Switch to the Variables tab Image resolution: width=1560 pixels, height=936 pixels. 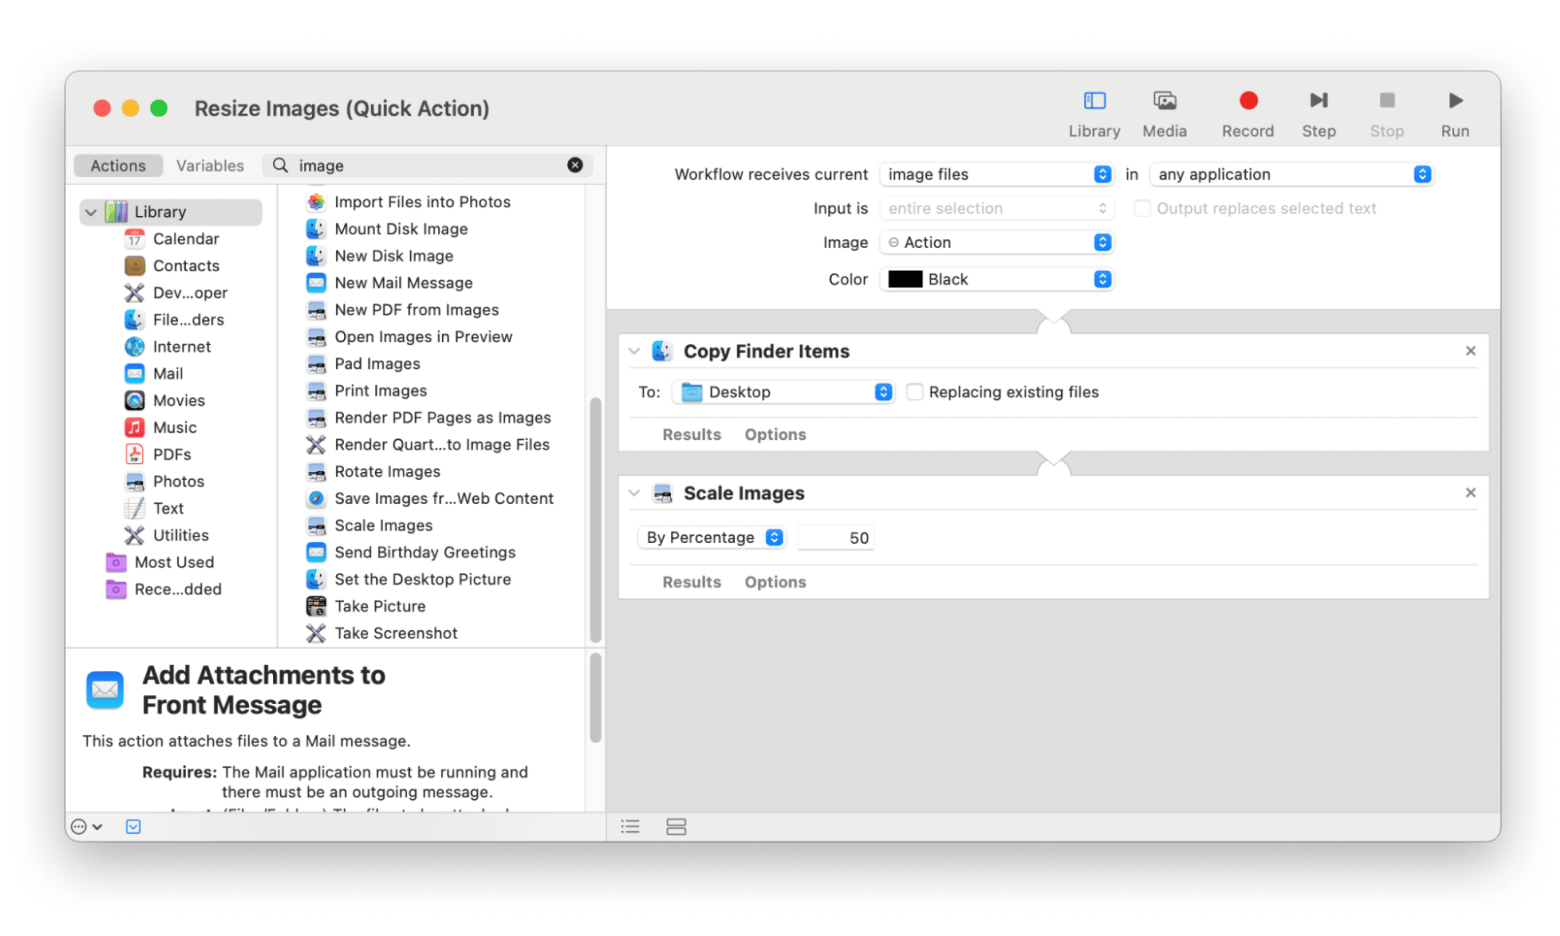[x=210, y=166]
